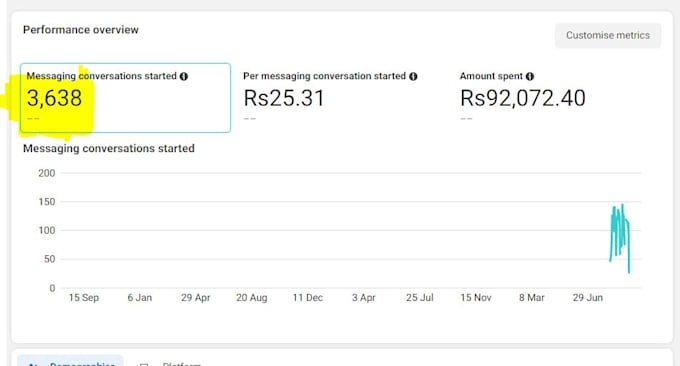Click the 50 y-axis label
Image resolution: width=680 pixels, height=366 pixels.
[x=49, y=259]
